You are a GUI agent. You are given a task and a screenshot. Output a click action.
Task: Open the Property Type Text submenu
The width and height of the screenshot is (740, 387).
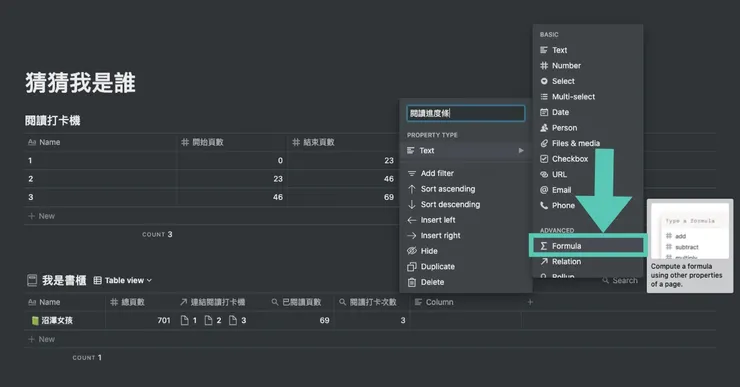tap(466, 151)
